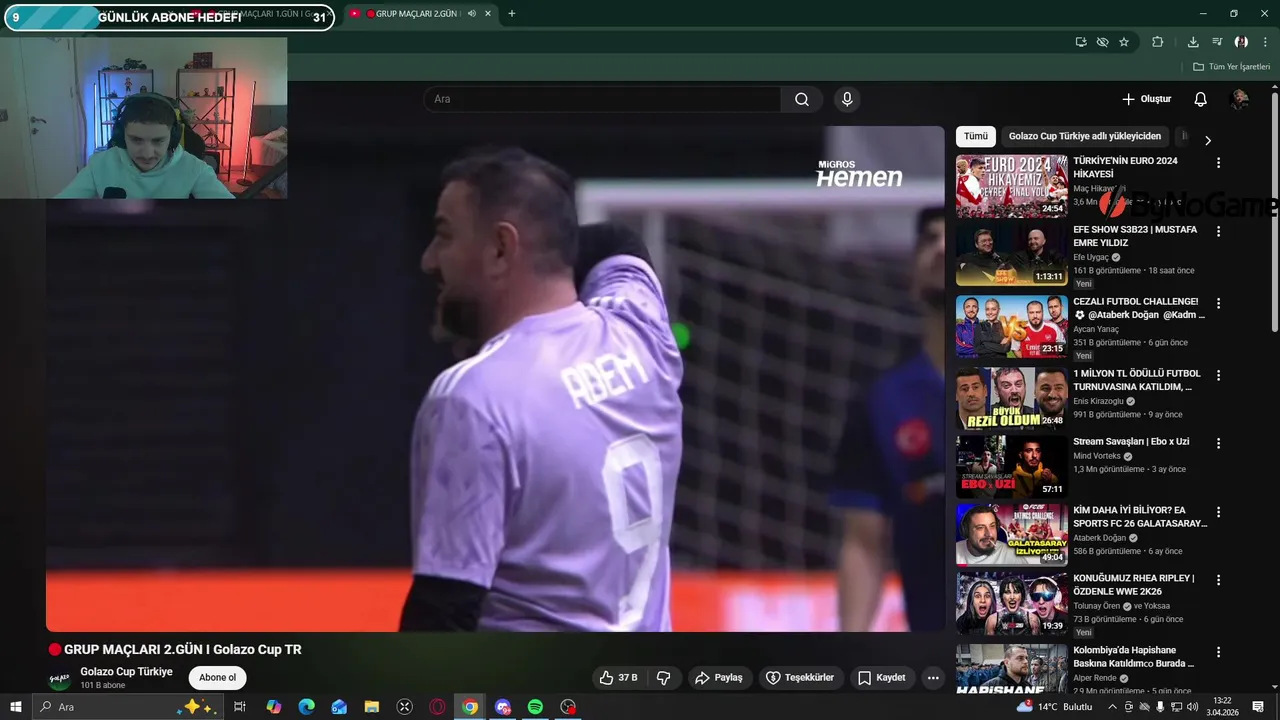Open Microsoft Edge from the taskbar
1280x720 pixels.
click(306, 707)
